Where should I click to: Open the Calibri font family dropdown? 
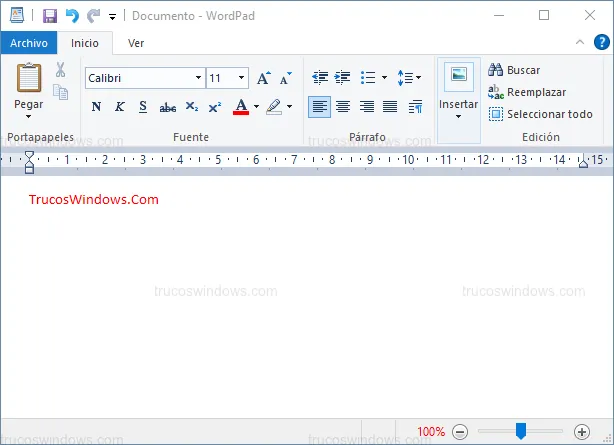199,78
